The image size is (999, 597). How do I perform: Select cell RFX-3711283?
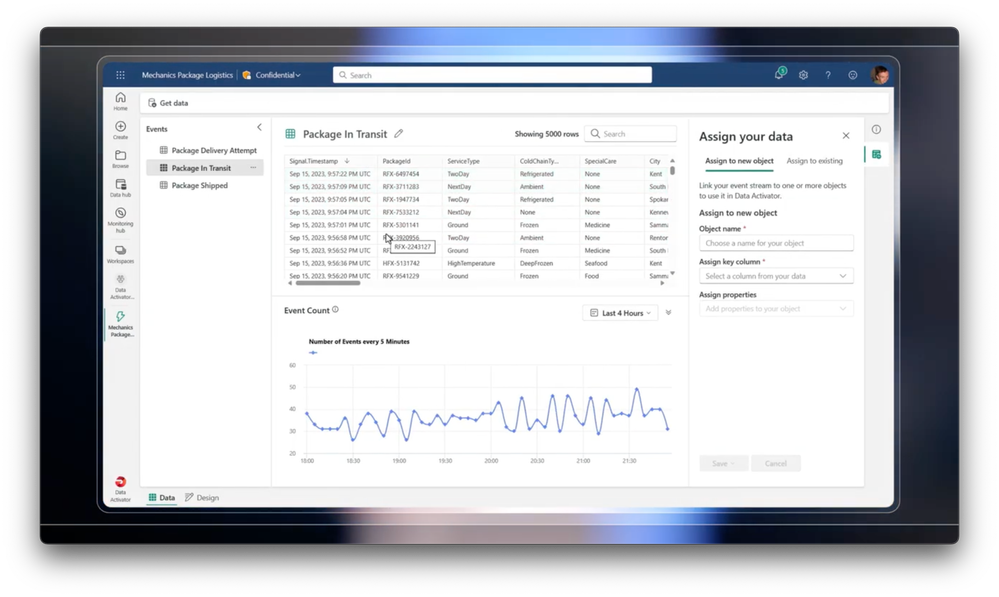coord(401,187)
